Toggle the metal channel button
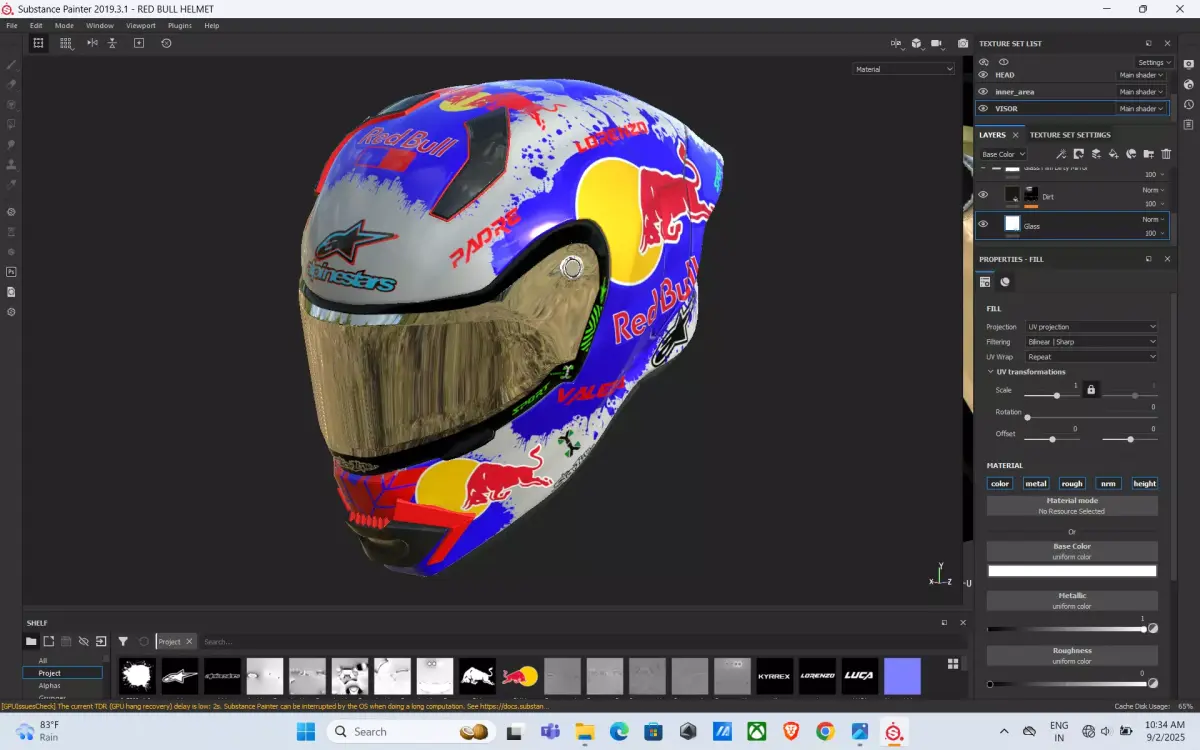This screenshot has width=1200, height=750. pyautogui.click(x=1036, y=483)
